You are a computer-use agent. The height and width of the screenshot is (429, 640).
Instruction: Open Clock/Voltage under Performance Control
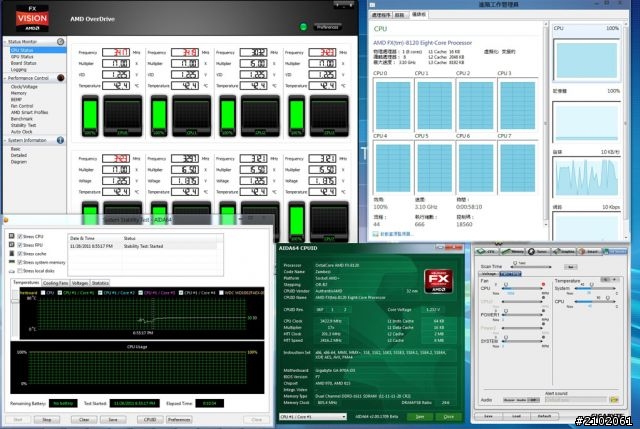click(x=24, y=87)
